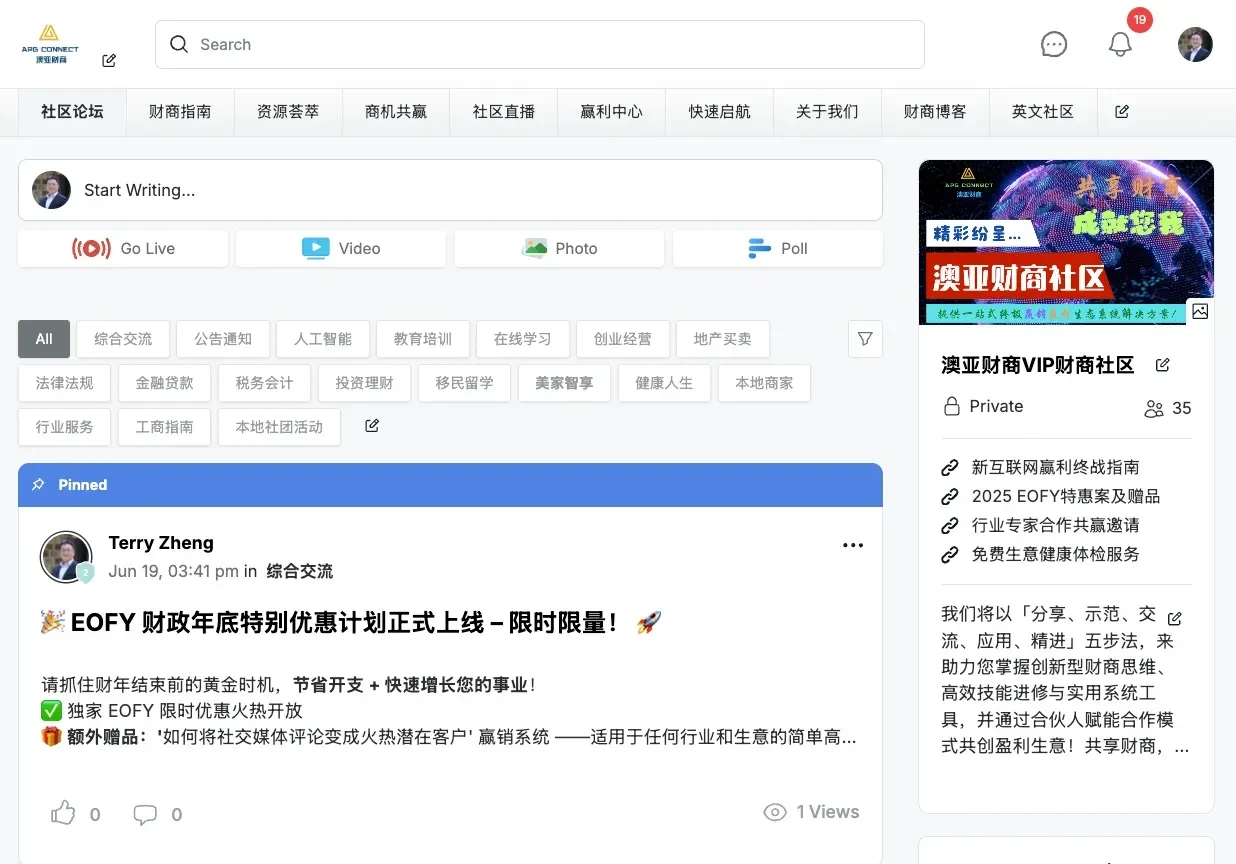
Task: Go to 商机共赢 tab
Action: click(x=396, y=112)
